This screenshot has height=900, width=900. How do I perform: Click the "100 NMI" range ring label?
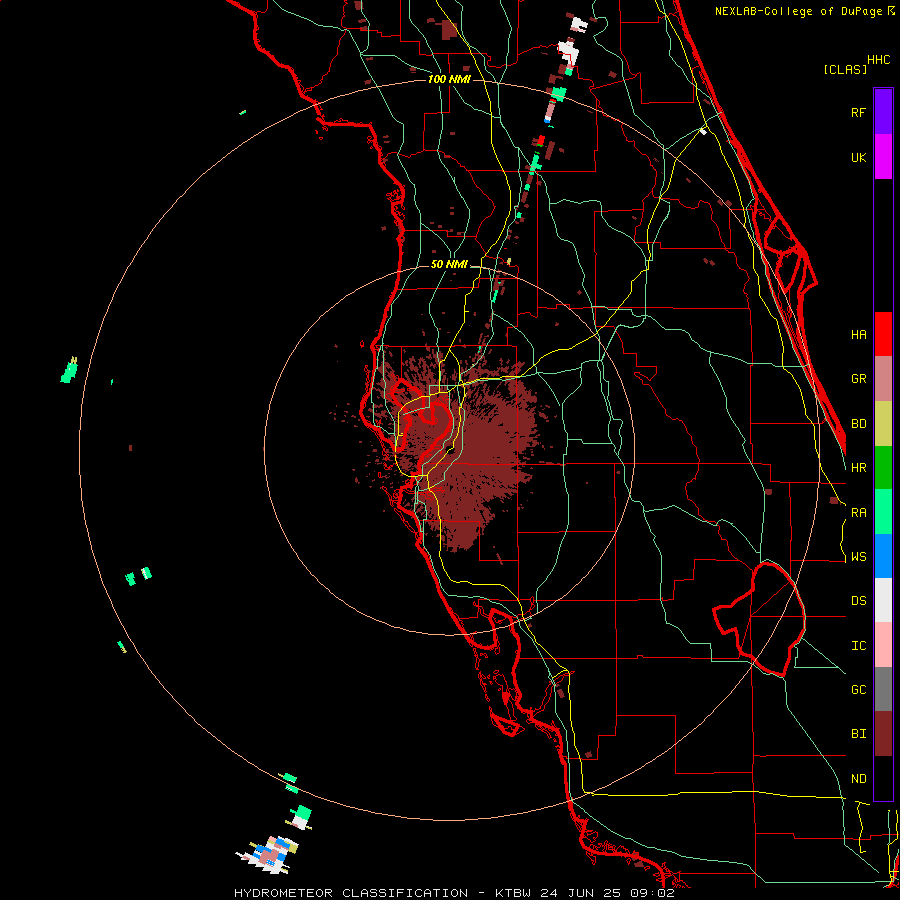(449, 79)
